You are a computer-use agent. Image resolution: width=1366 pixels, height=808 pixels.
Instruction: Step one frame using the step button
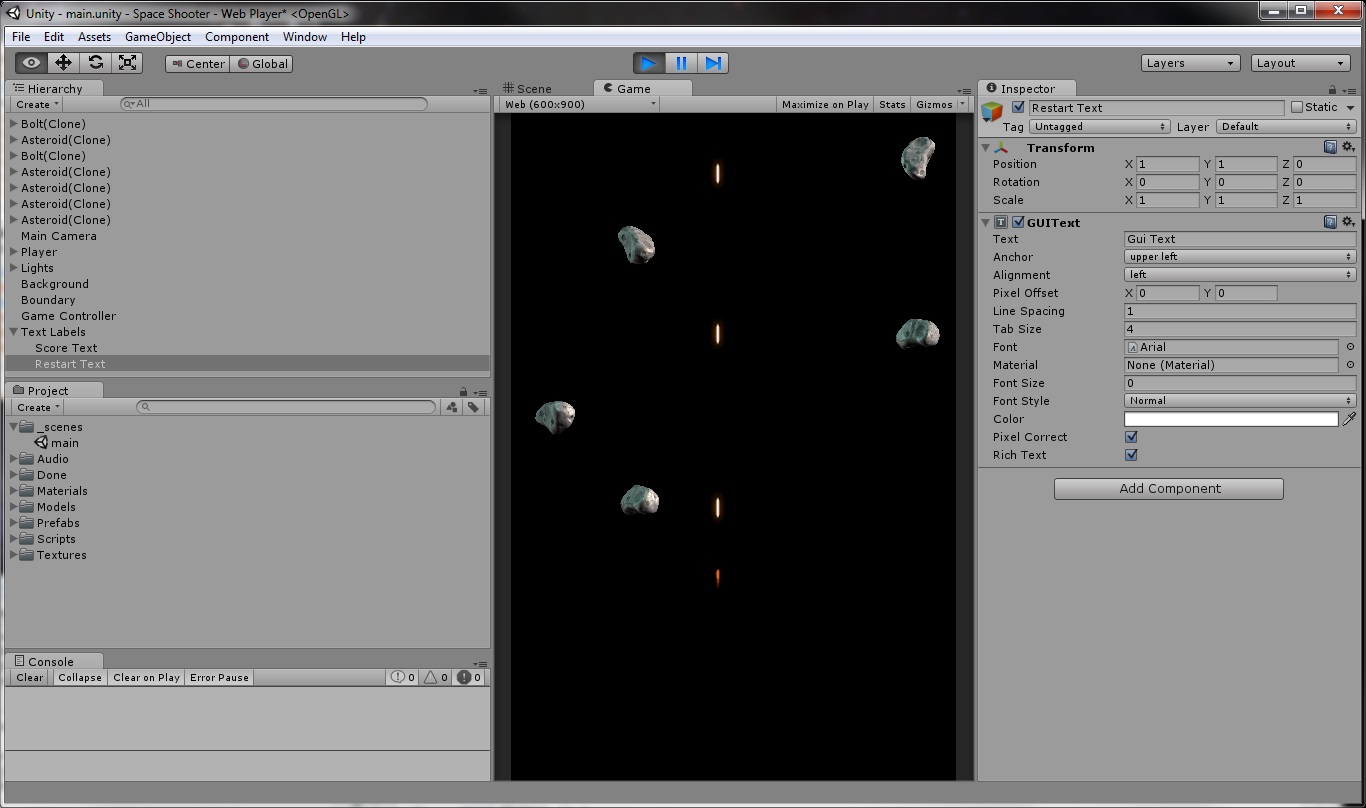tap(713, 62)
